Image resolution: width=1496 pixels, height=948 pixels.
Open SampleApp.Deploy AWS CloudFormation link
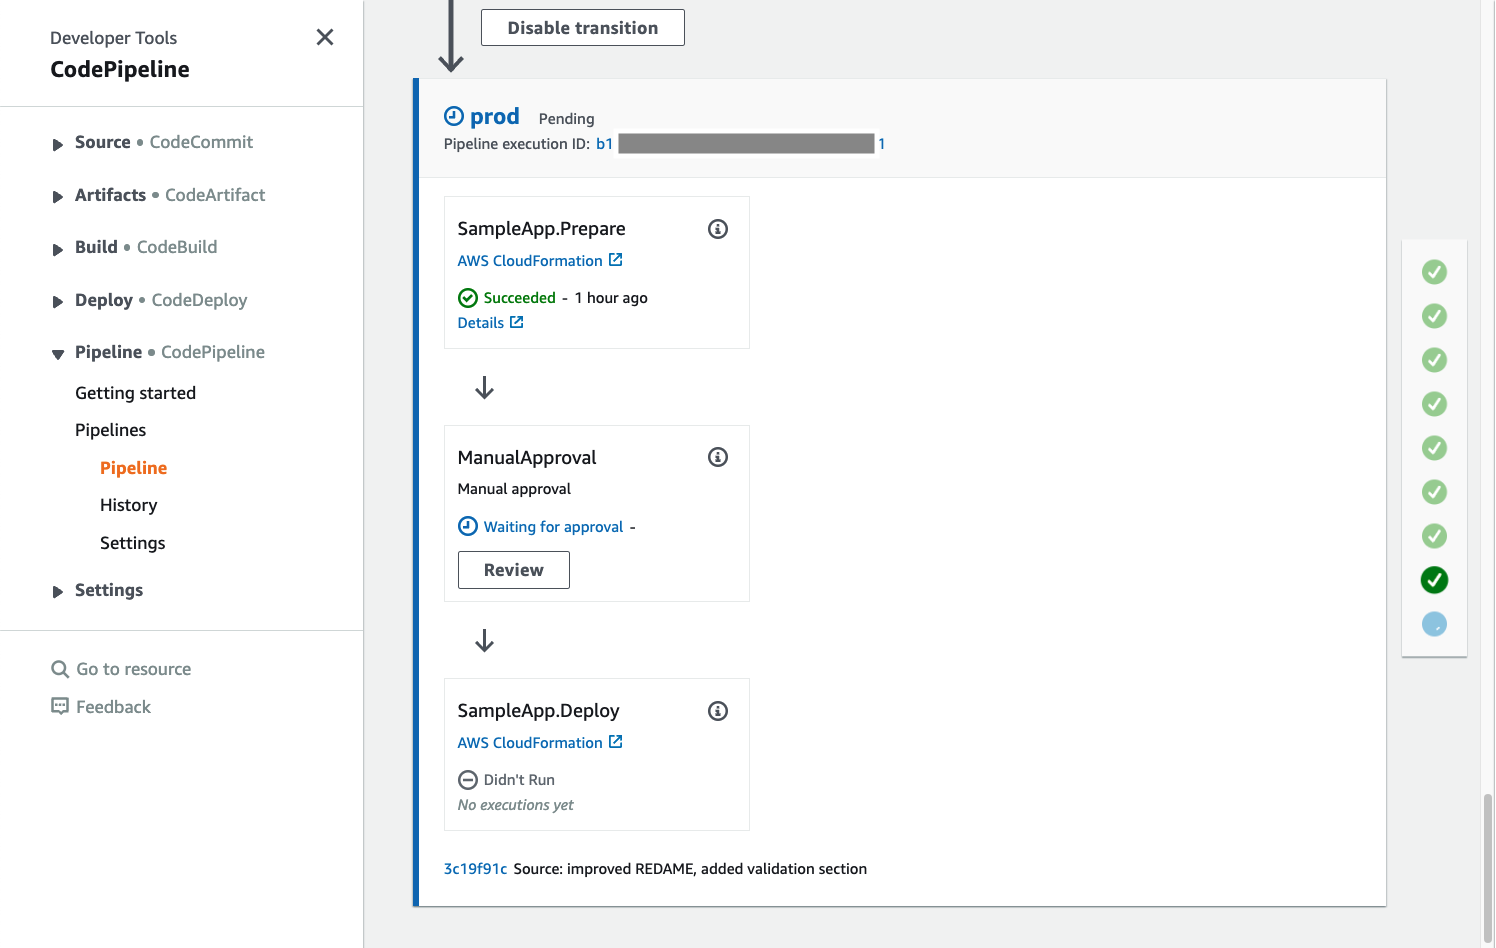540,743
